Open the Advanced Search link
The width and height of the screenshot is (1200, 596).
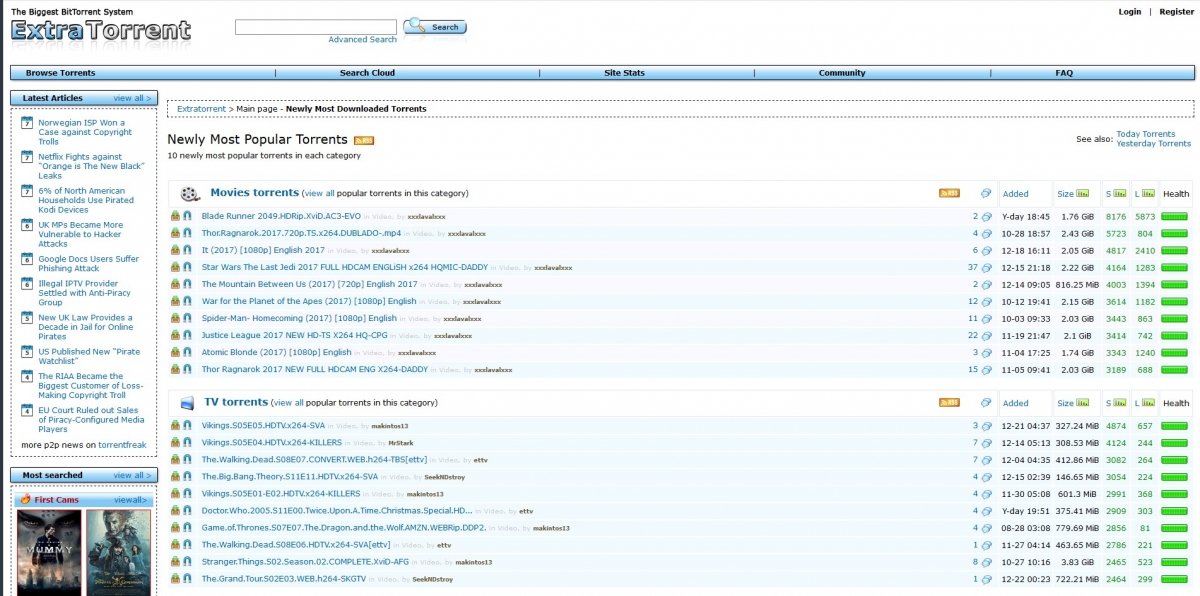363,40
